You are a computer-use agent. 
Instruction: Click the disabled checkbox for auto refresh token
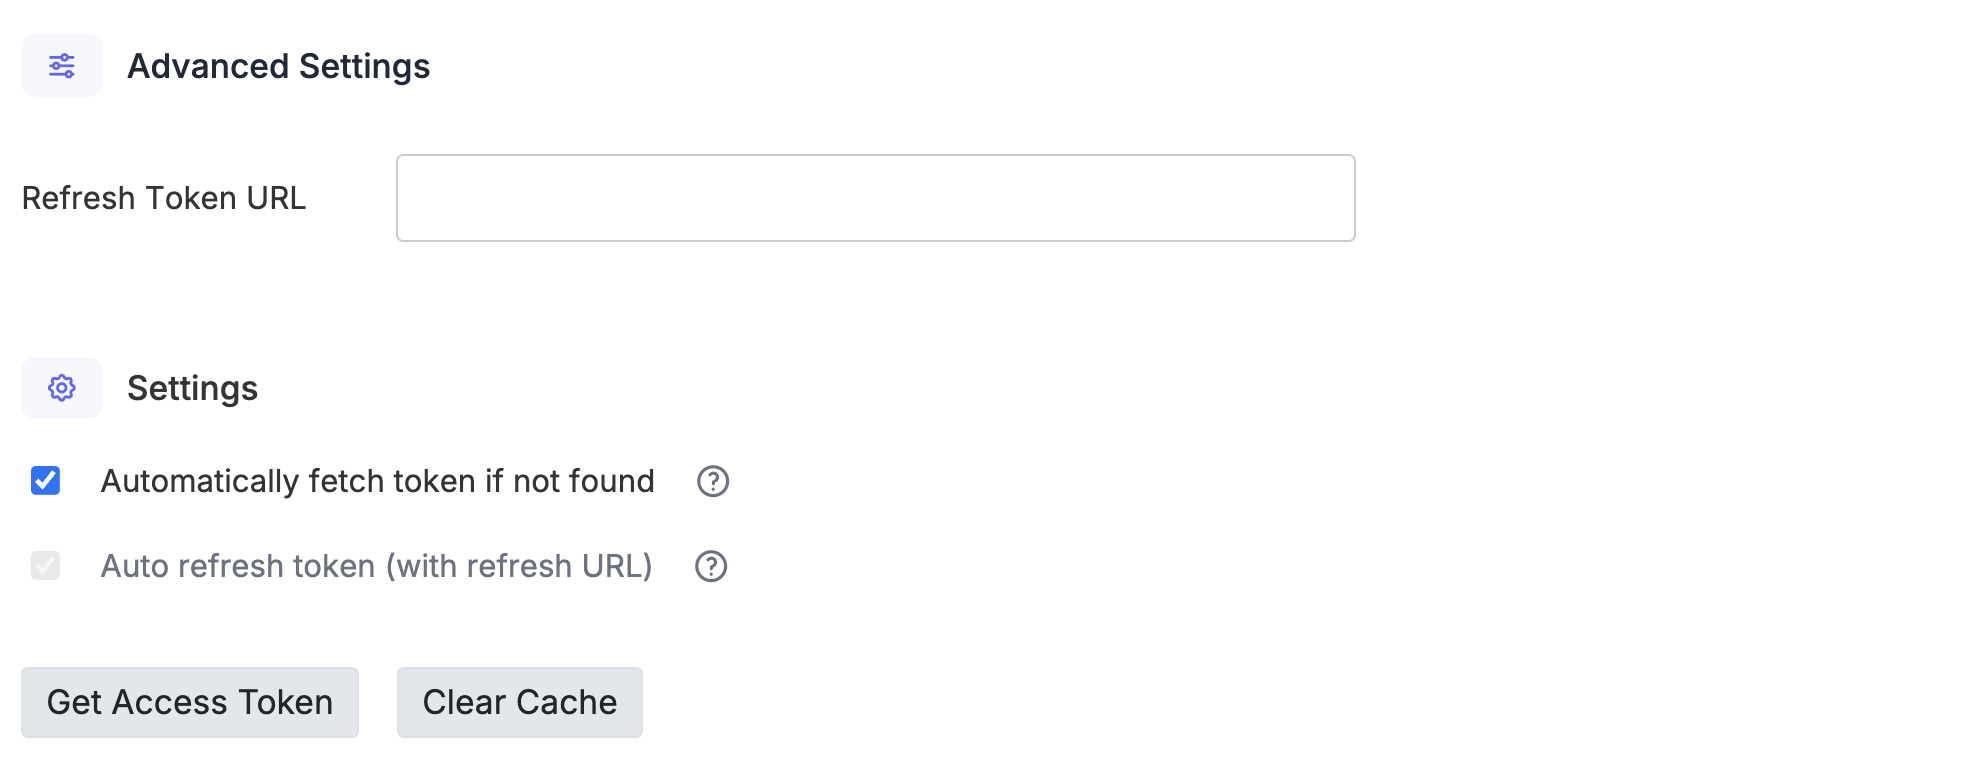pos(44,566)
